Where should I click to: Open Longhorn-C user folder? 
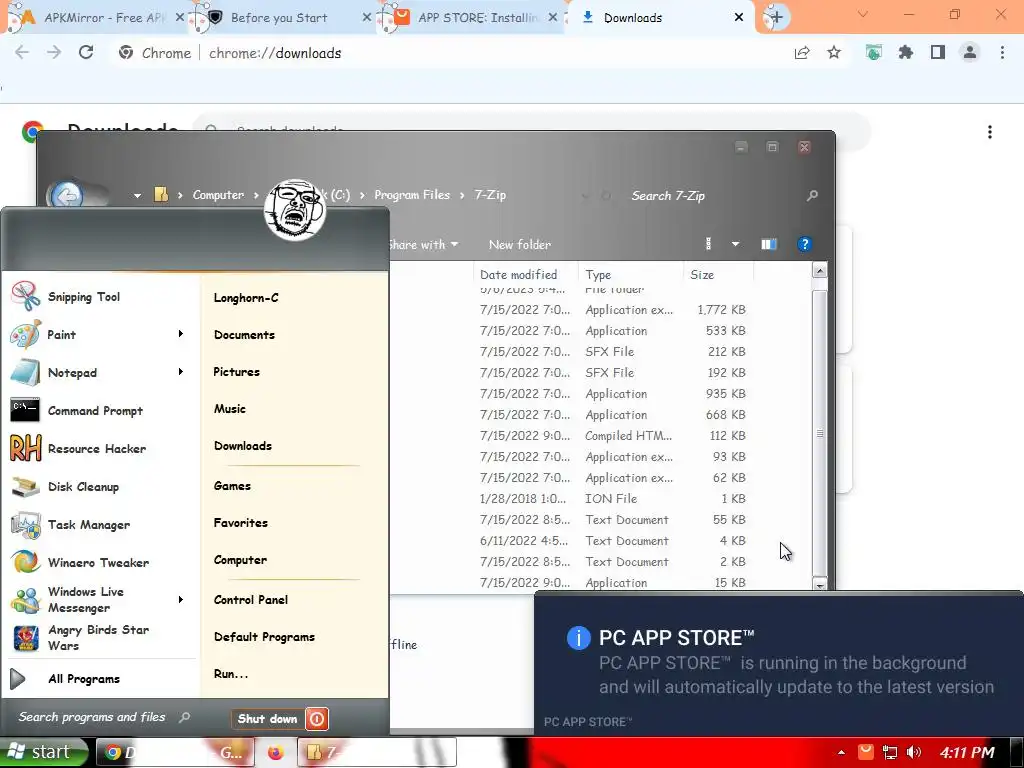coord(246,298)
